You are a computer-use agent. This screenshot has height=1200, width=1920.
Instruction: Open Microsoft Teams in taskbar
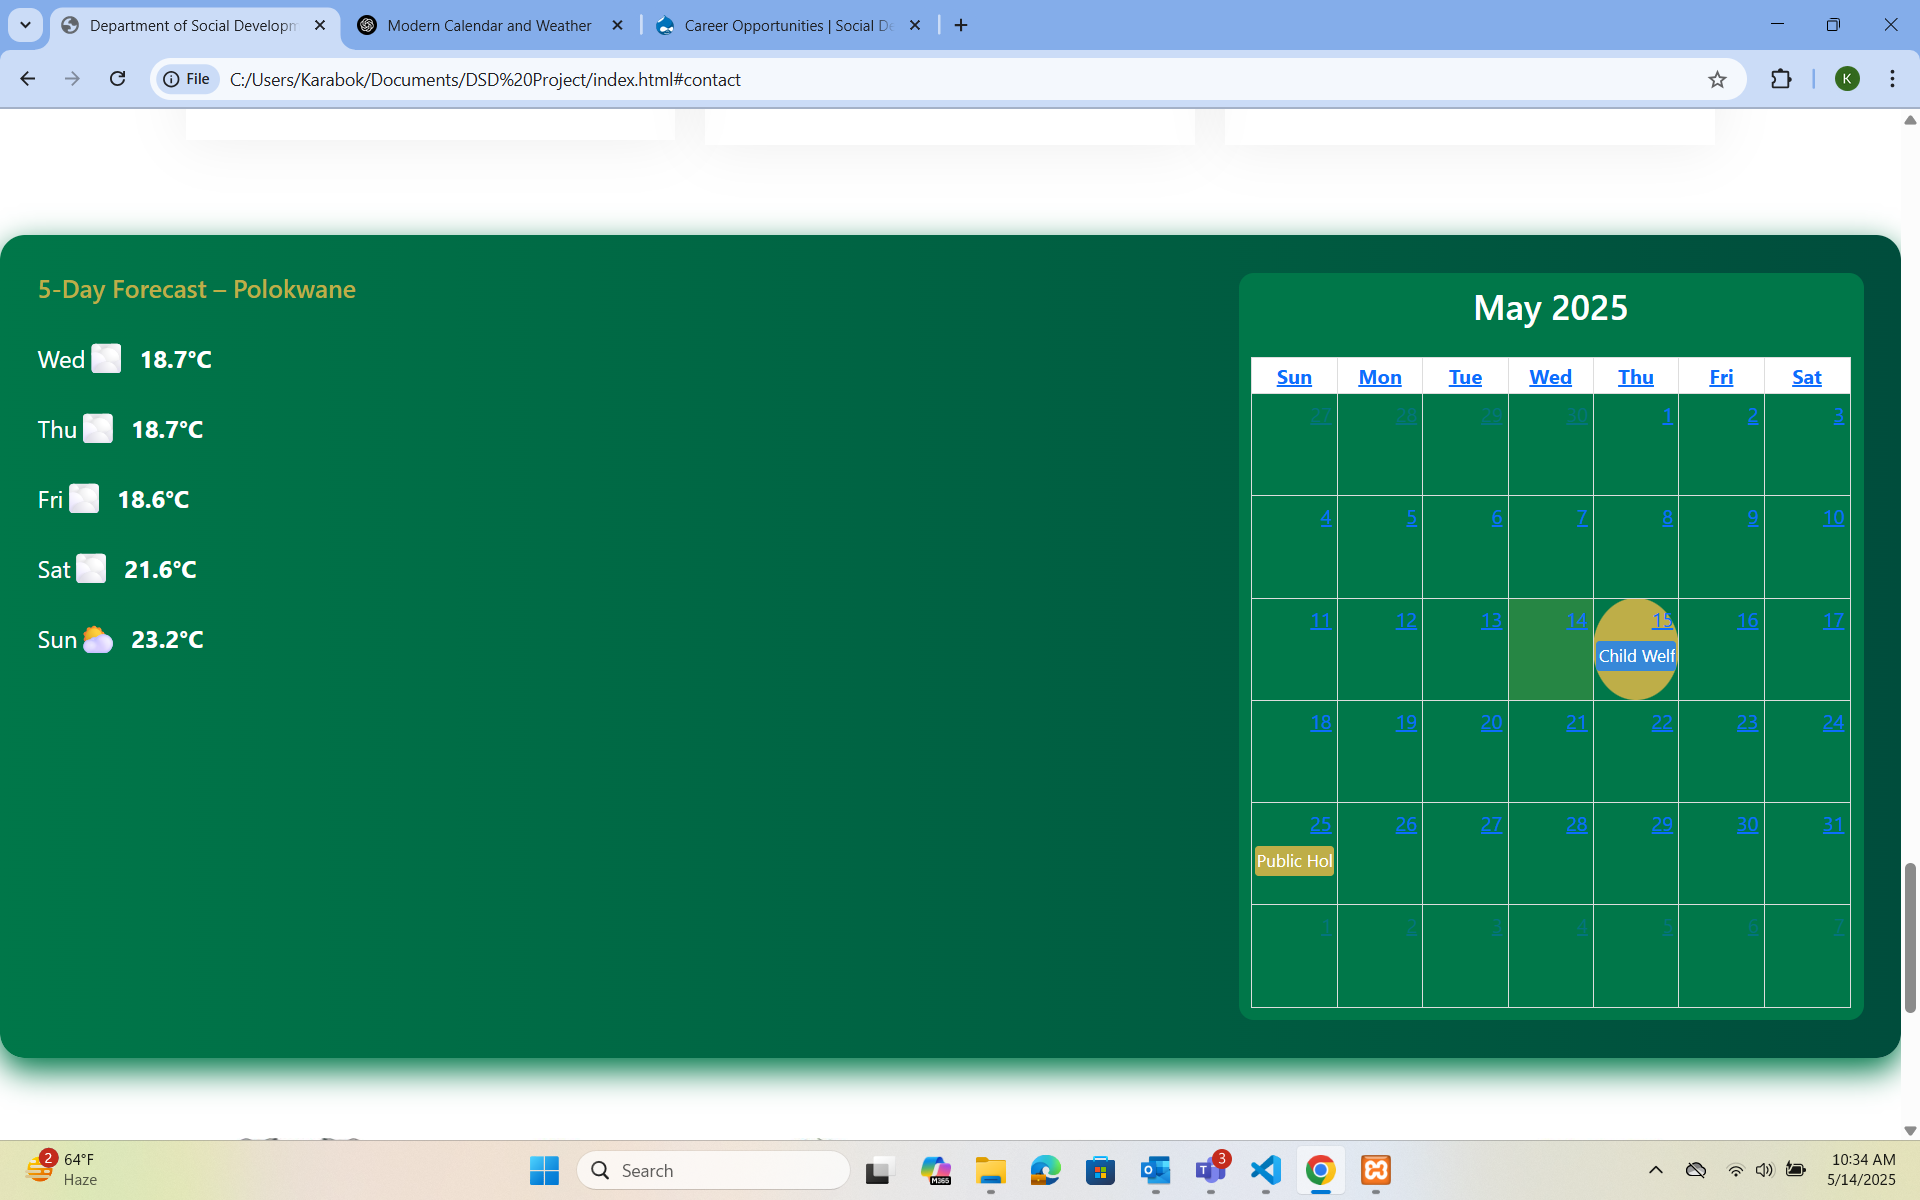(1210, 1170)
